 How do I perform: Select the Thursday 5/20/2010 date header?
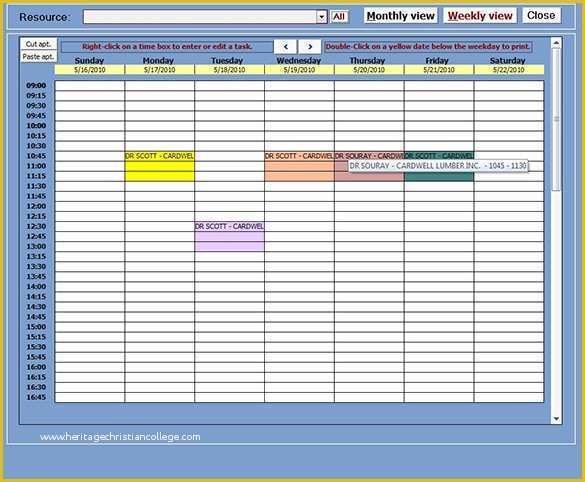pos(369,70)
